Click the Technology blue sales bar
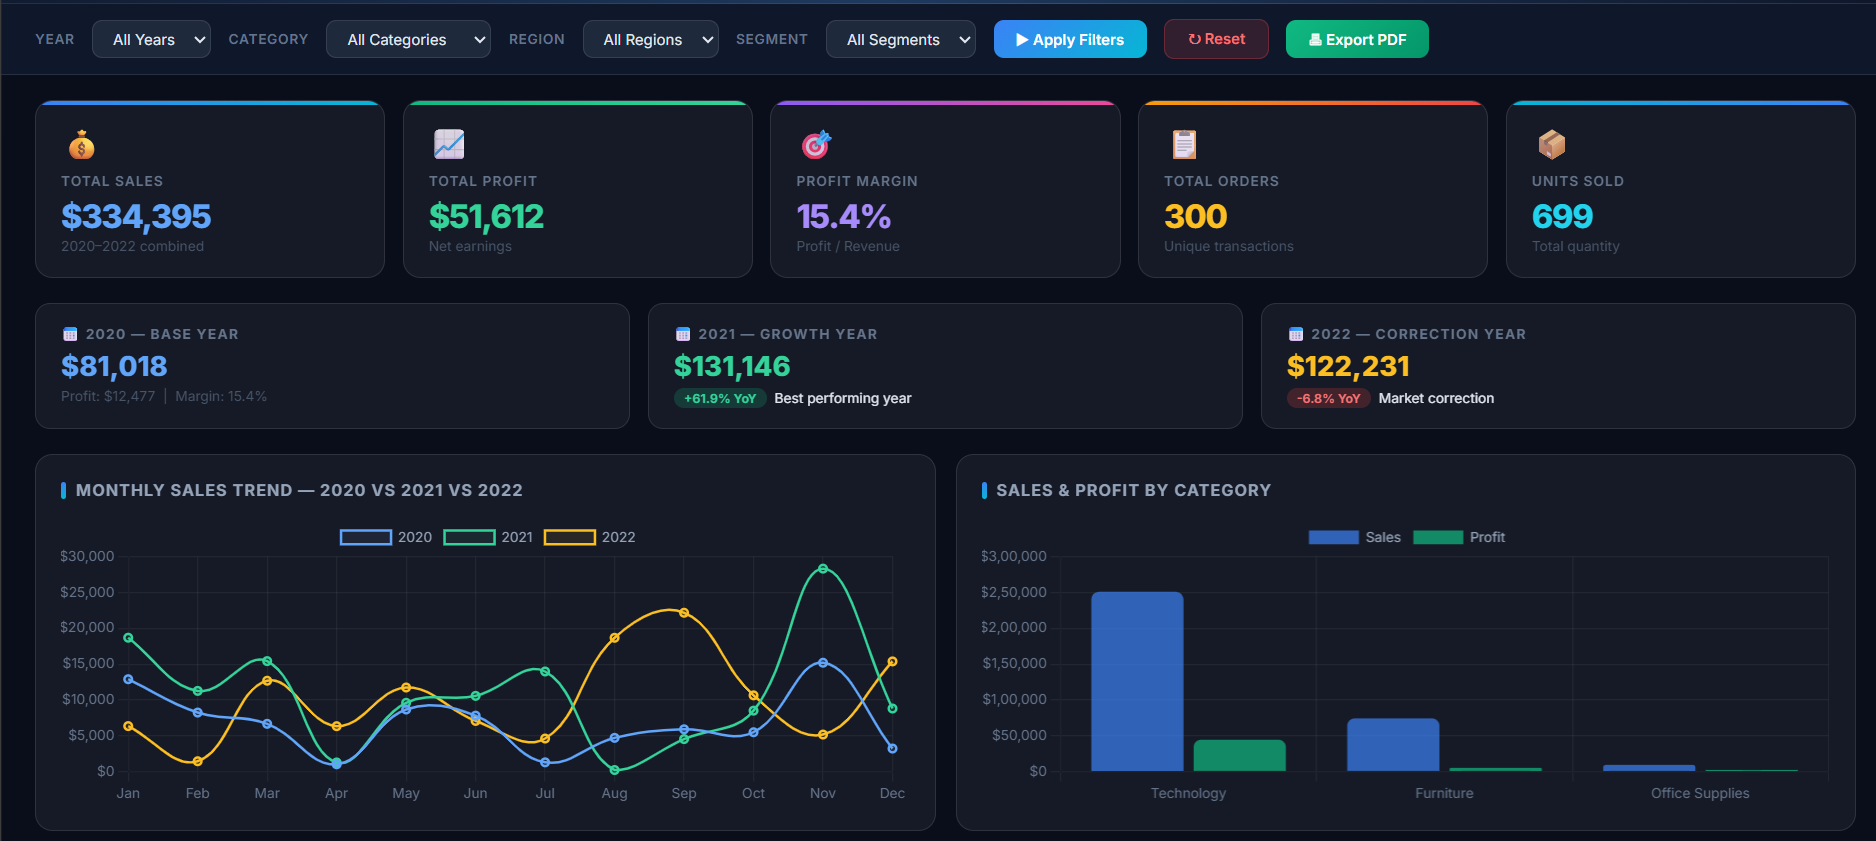The width and height of the screenshot is (1876, 841). [x=1137, y=681]
